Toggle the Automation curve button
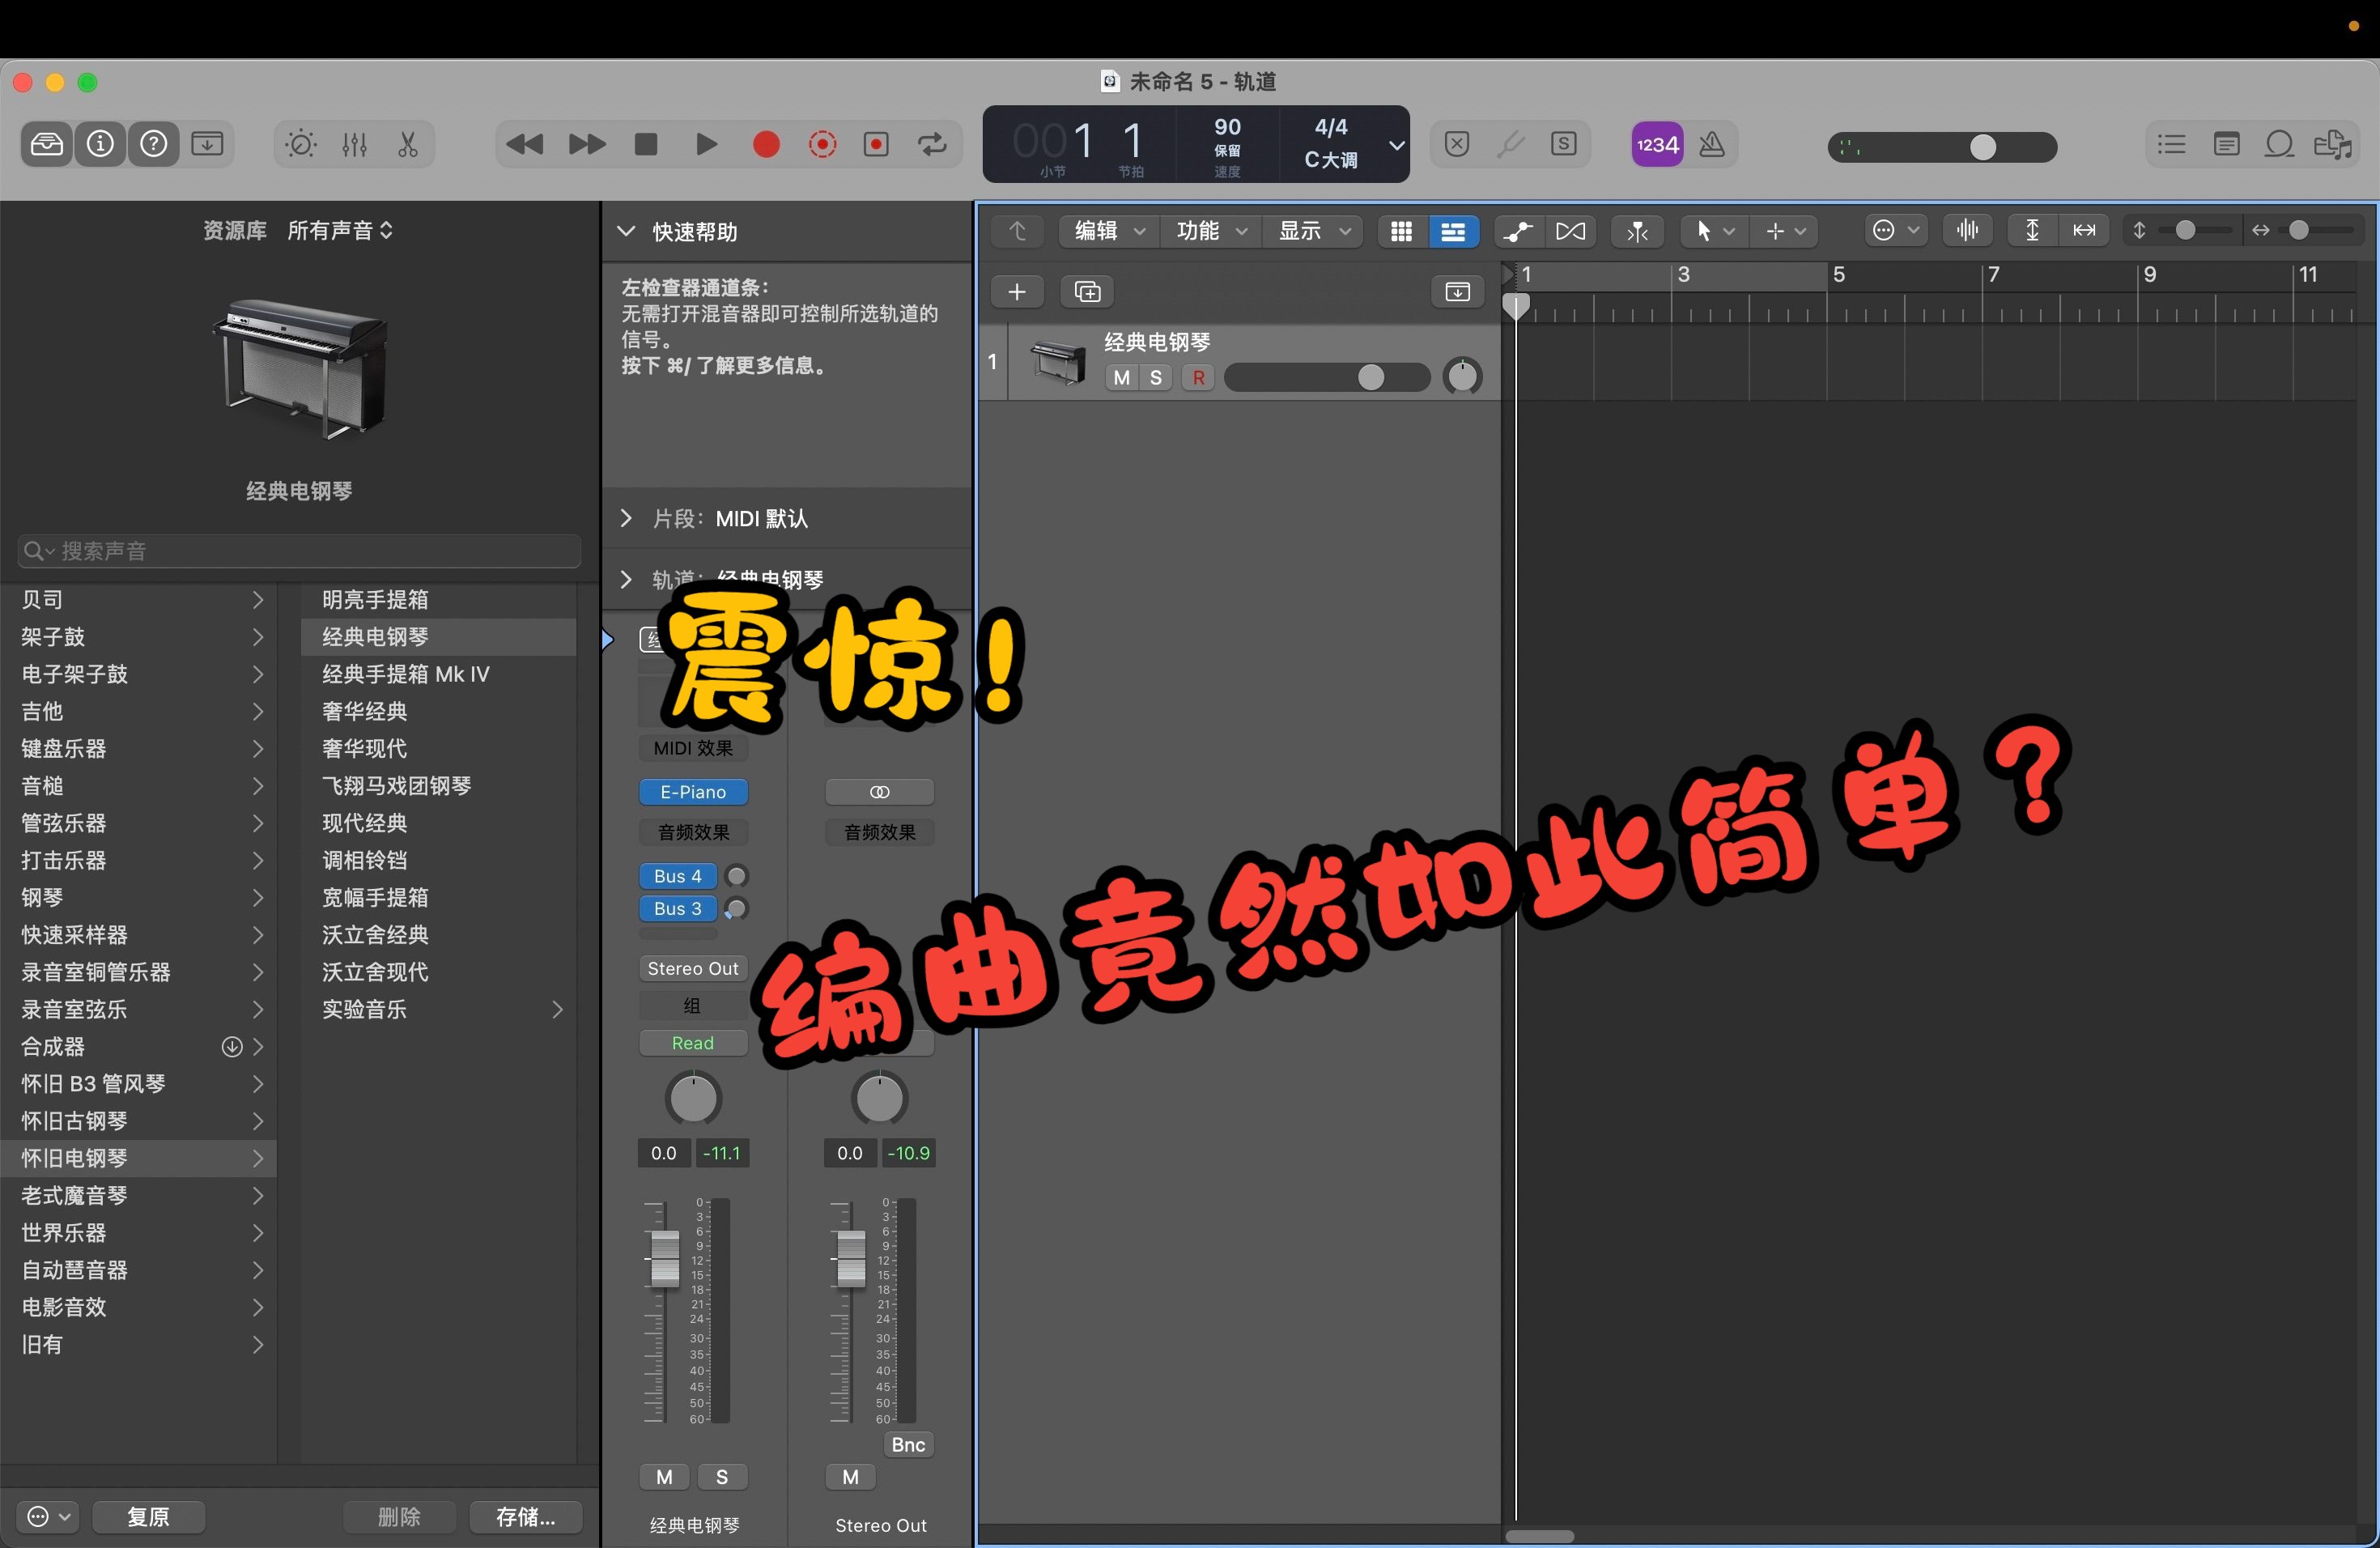This screenshot has height=1548, width=2380. (x=1519, y=231)
